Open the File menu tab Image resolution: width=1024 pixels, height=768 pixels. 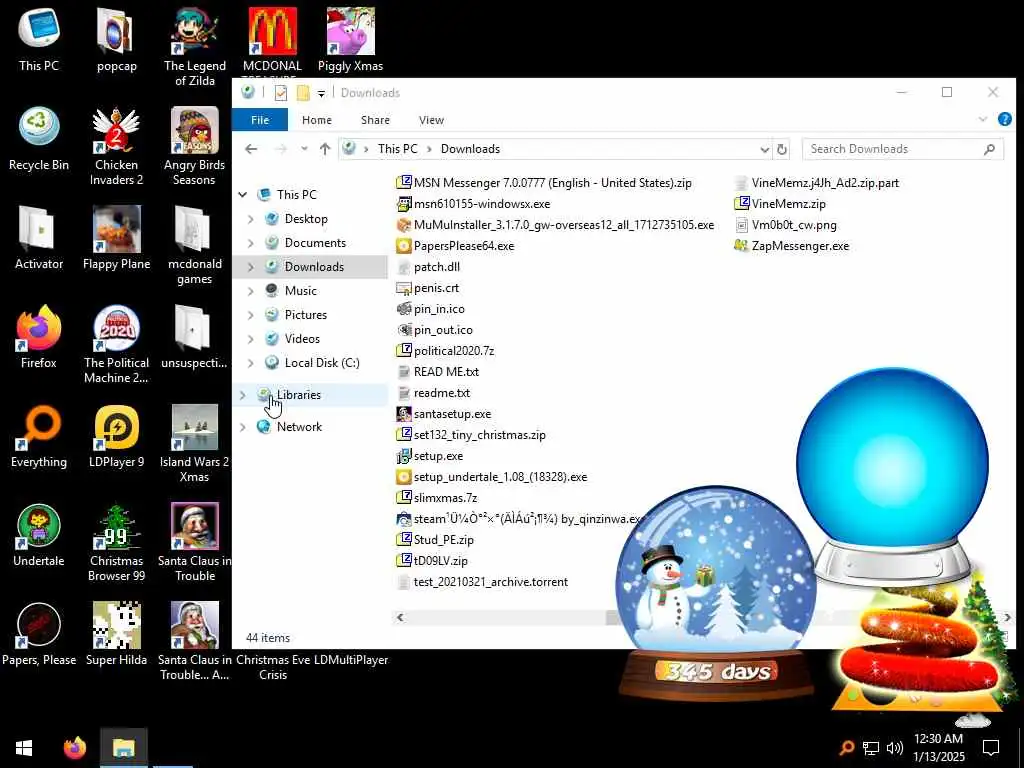260,120
